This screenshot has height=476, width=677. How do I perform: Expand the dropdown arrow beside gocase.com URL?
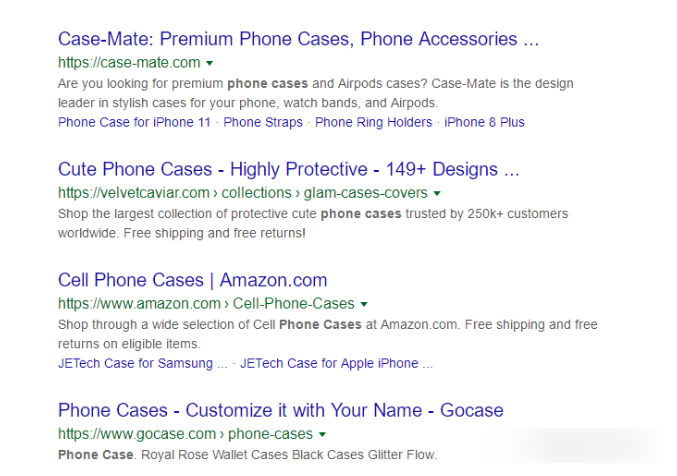(x=322, y=435)
